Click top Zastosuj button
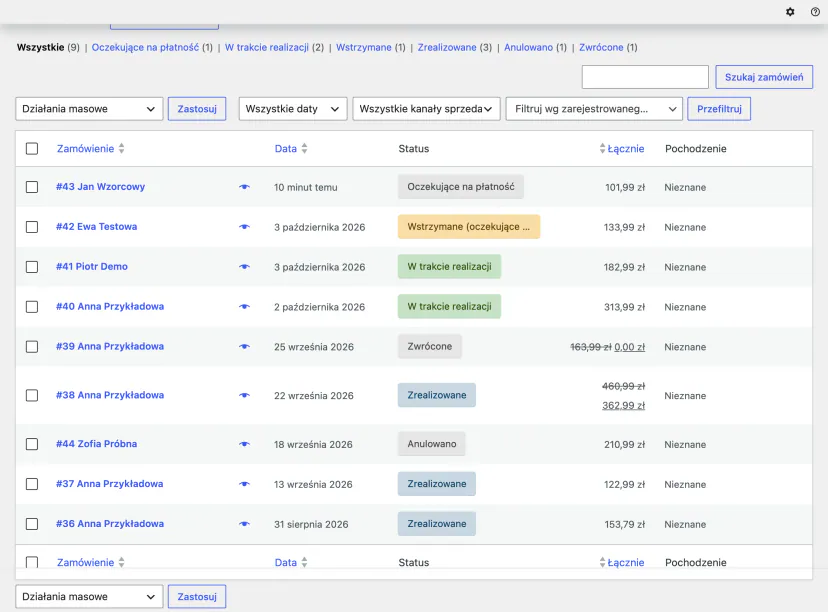 [x=197, y=109]
